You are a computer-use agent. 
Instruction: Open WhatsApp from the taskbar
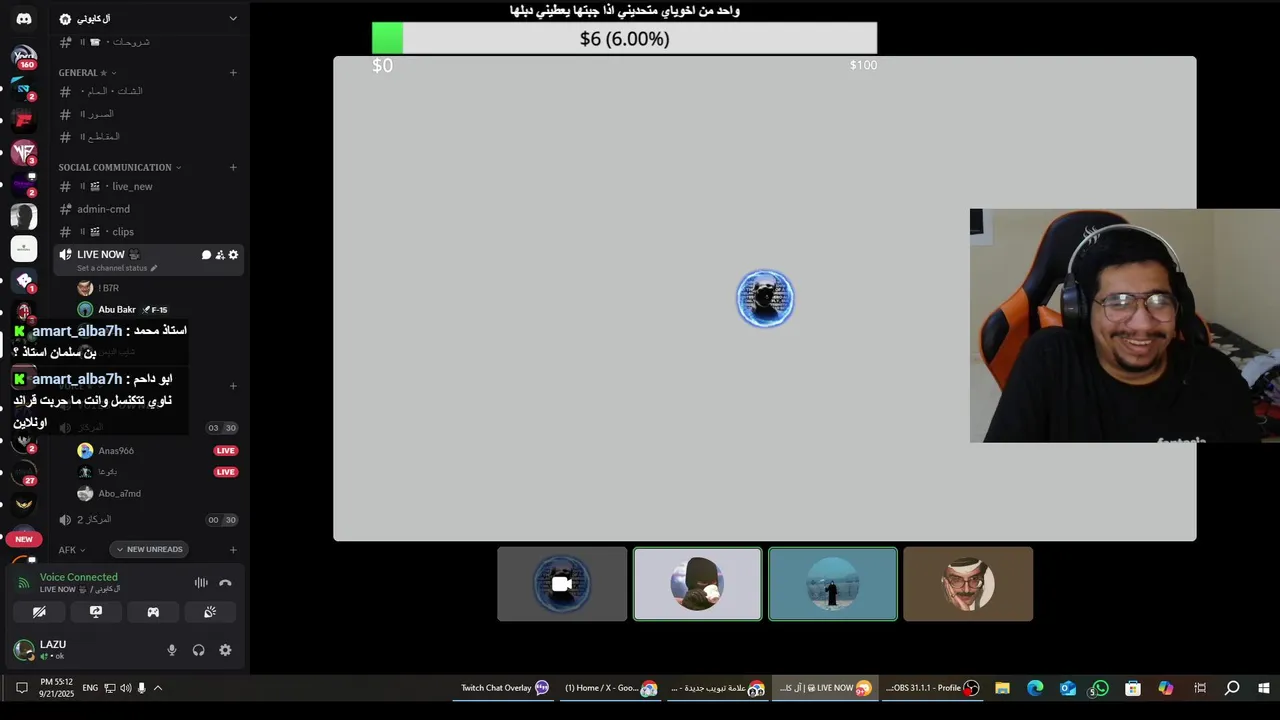(x=1100, y=688)
